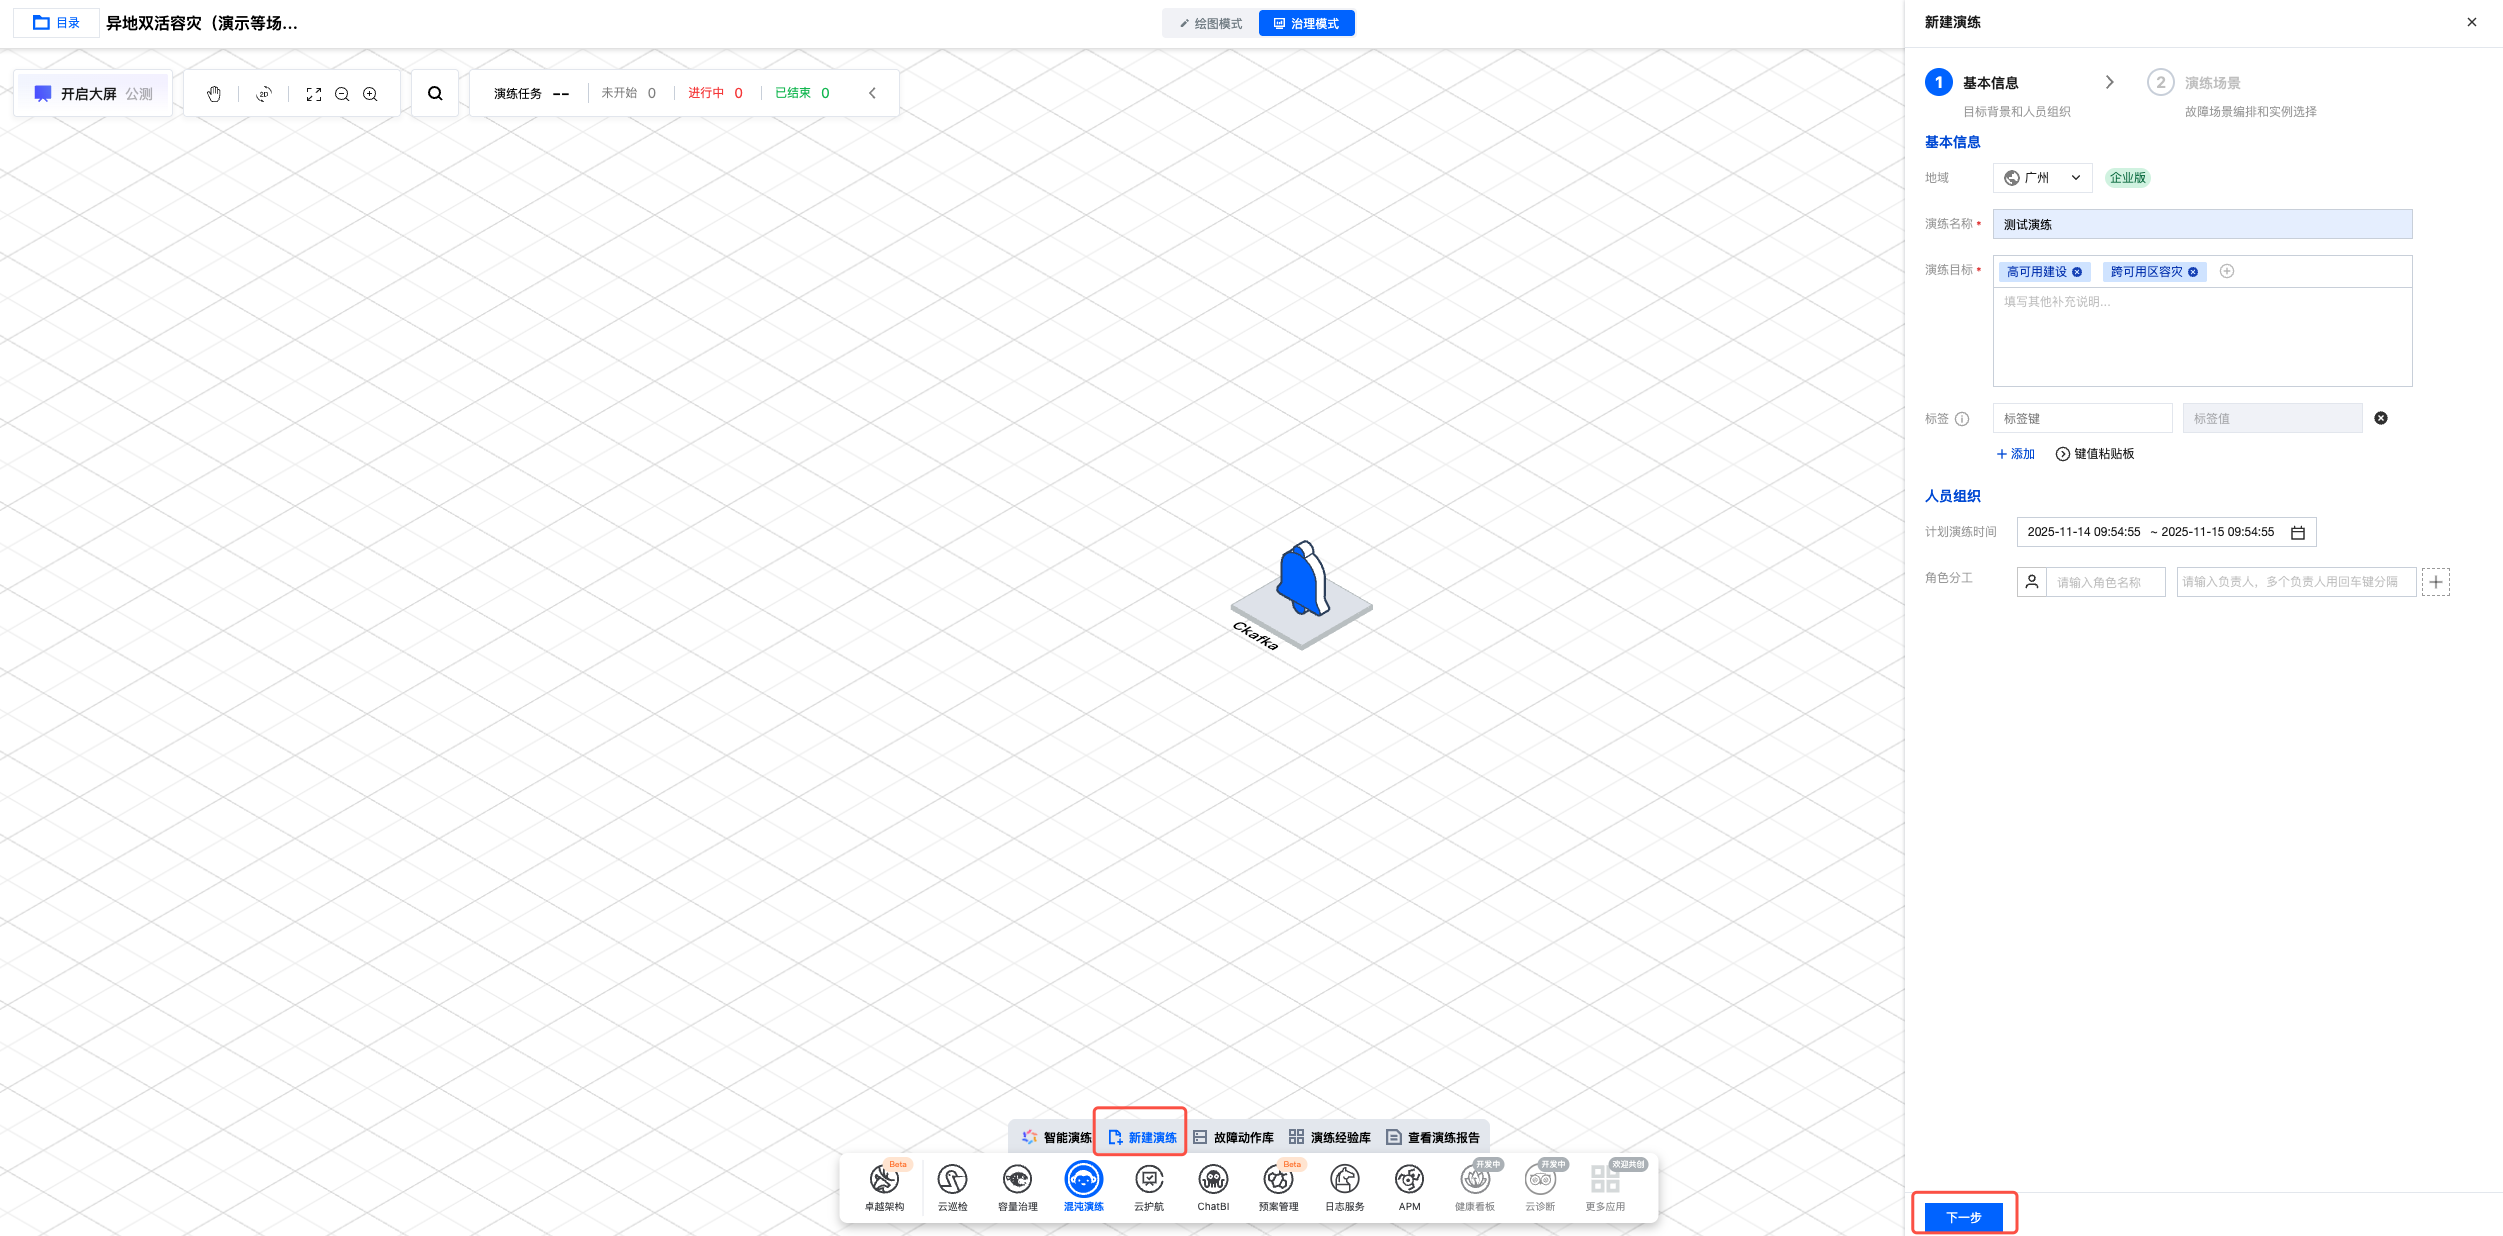This screenshot has width=2503, height=1236.
Task: Open the 云巡检 swan icon
Action: tap(952, 1181)
